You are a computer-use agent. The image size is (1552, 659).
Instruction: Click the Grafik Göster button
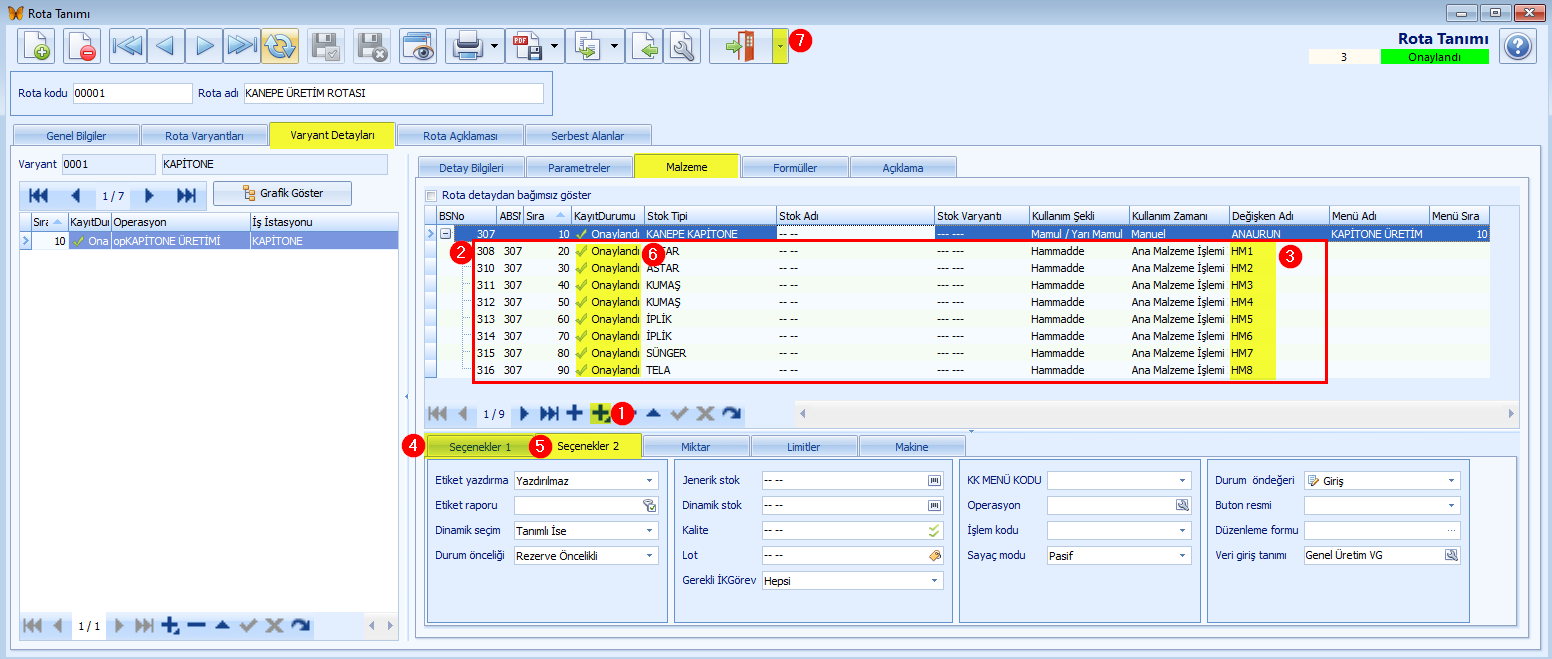coord(283,193)
